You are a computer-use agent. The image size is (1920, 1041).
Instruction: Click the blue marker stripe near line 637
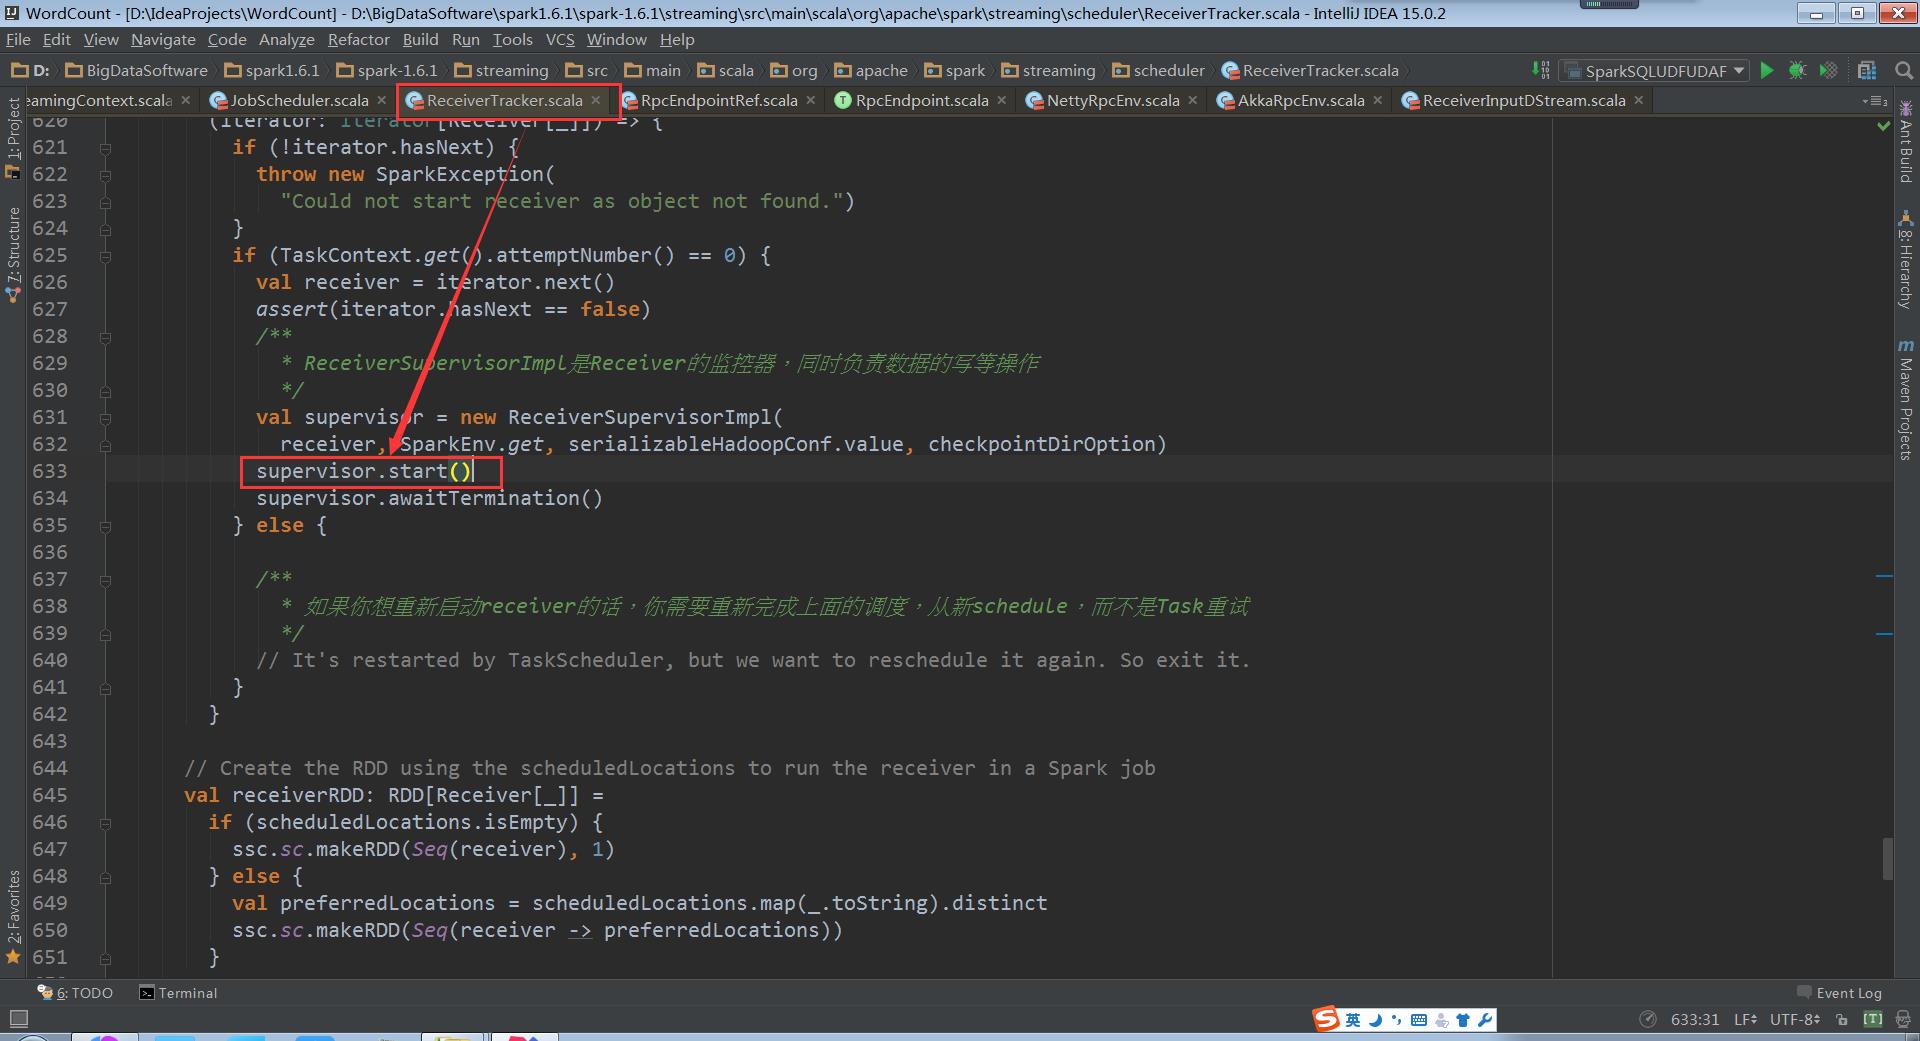tap(1884, 577)
